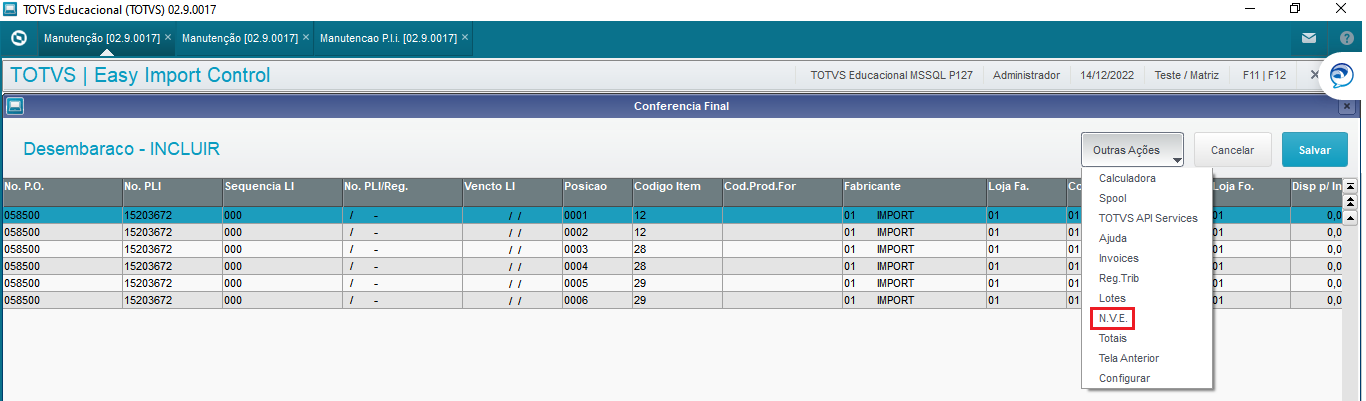Click the Cancelar button

coord(1232,150)
